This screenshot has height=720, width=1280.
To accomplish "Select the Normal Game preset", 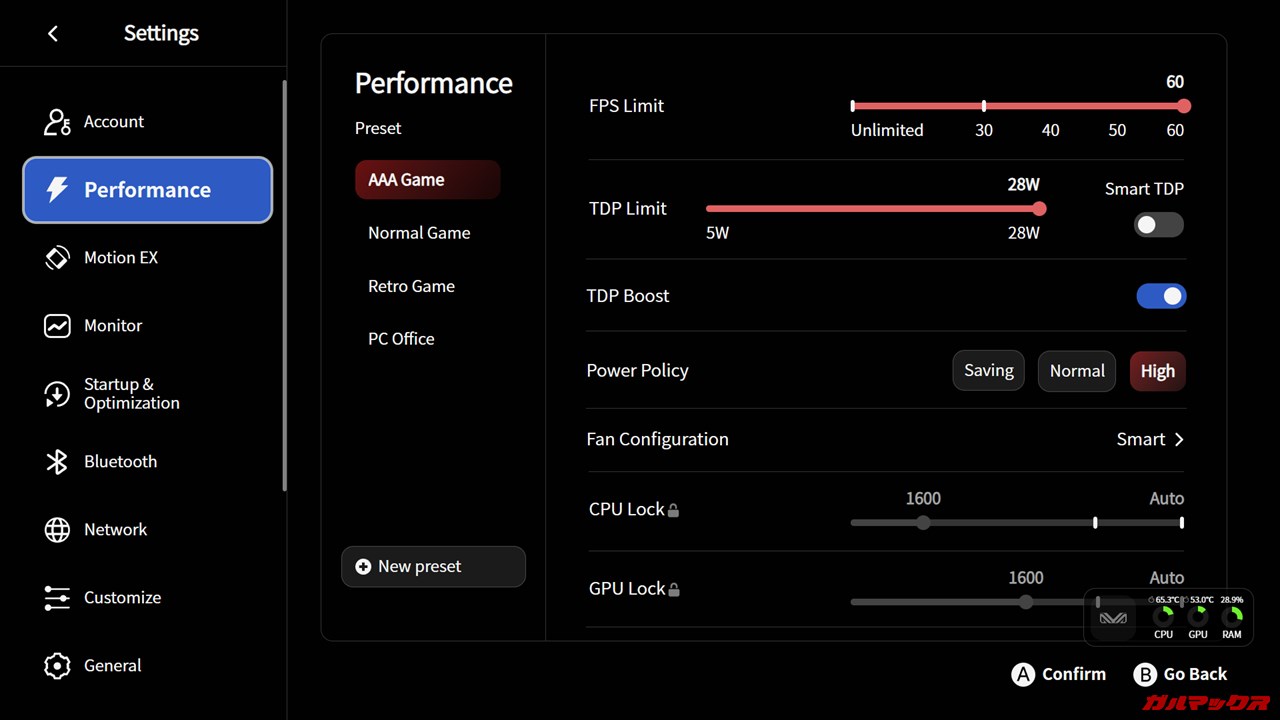I will click(x=419, y=233).
